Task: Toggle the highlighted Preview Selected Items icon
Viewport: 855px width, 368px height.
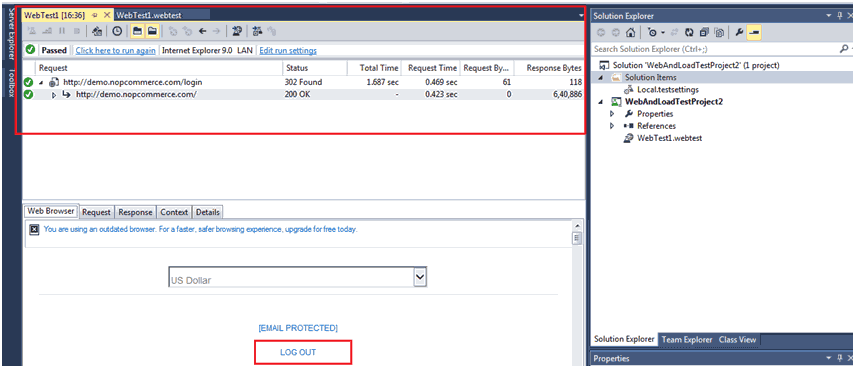Action: click(754, 33)
